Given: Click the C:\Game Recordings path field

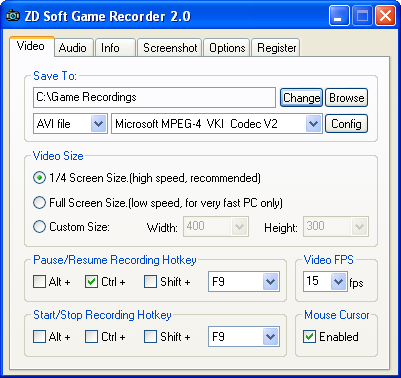Looking at the screenshot, I should point(154,97).
